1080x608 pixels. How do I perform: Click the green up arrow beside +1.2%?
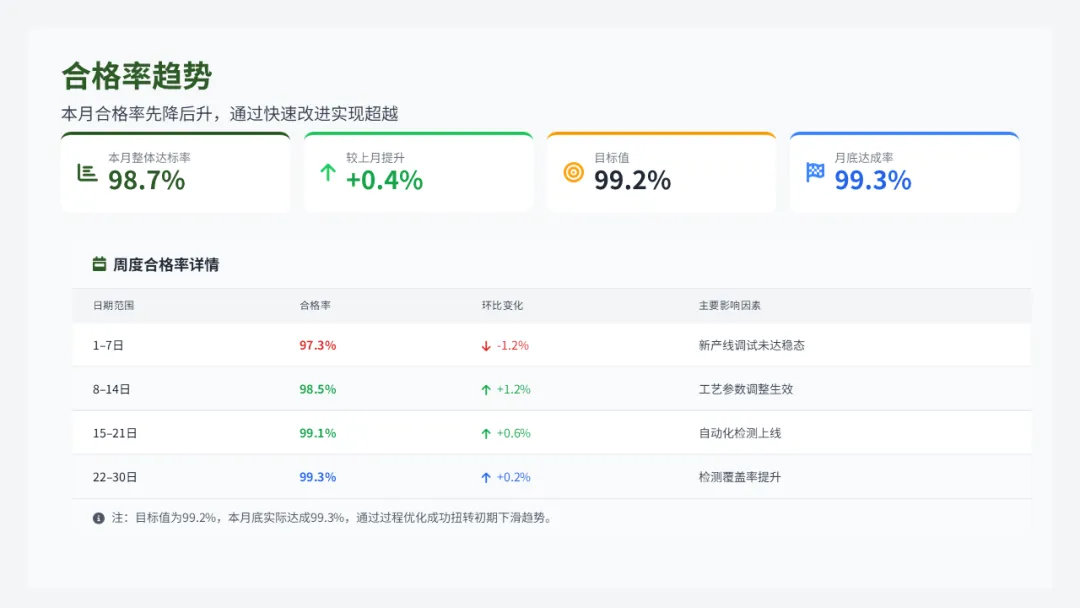tap(486, 390)
